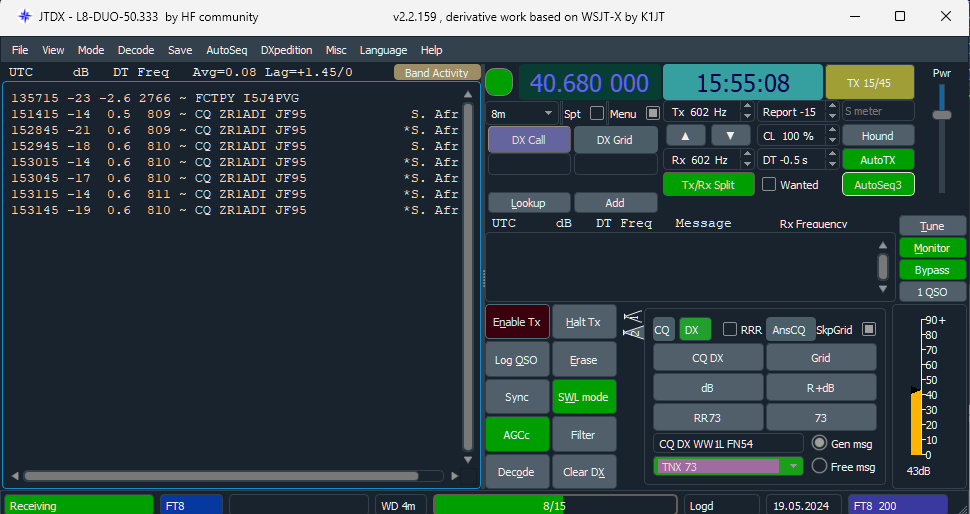
Task: Open the AutoSeq menu
Action: pyautogui.click(x=226, y=50)
